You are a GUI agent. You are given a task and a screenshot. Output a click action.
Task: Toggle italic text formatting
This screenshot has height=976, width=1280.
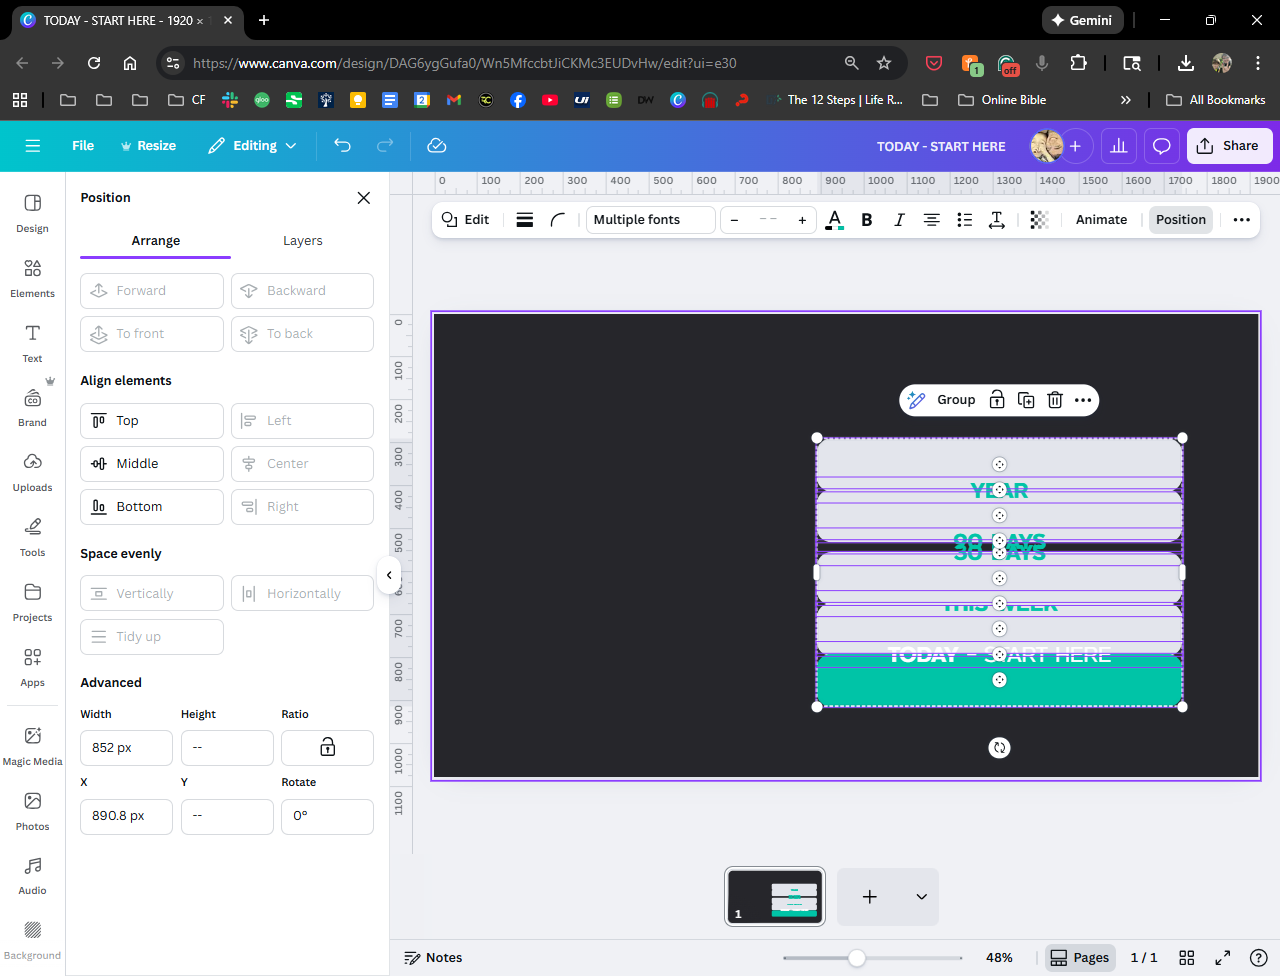click(x=899, y=220)
